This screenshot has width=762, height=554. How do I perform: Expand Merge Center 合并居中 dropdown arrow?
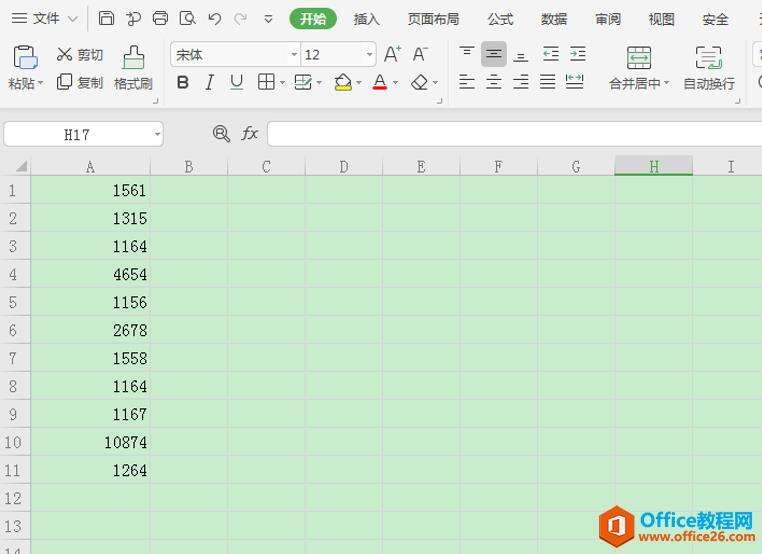pyautogui.click(x=666, y=83)
